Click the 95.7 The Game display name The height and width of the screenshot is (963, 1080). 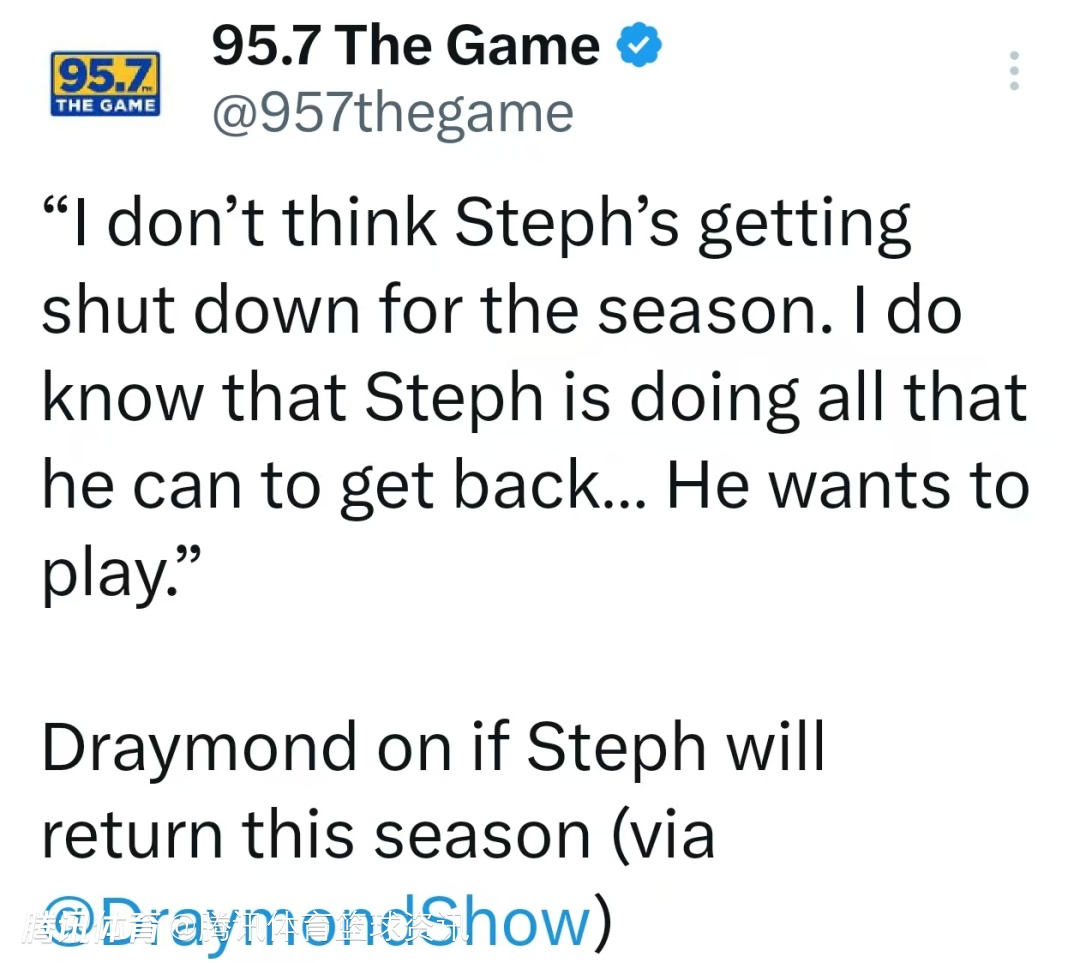pyautogui.click(x=405, y=47)
